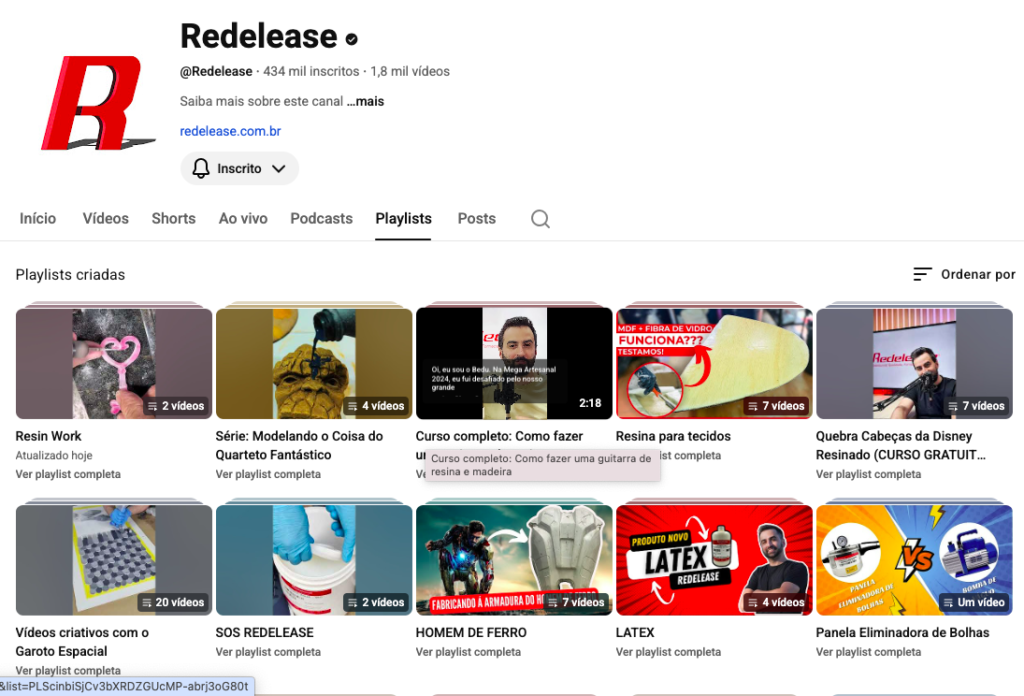Image resolution: width=1024 pixels, height=696 pixels.
Task: Click Ver playlist completa under LATEX
Action: coord(668,652)
